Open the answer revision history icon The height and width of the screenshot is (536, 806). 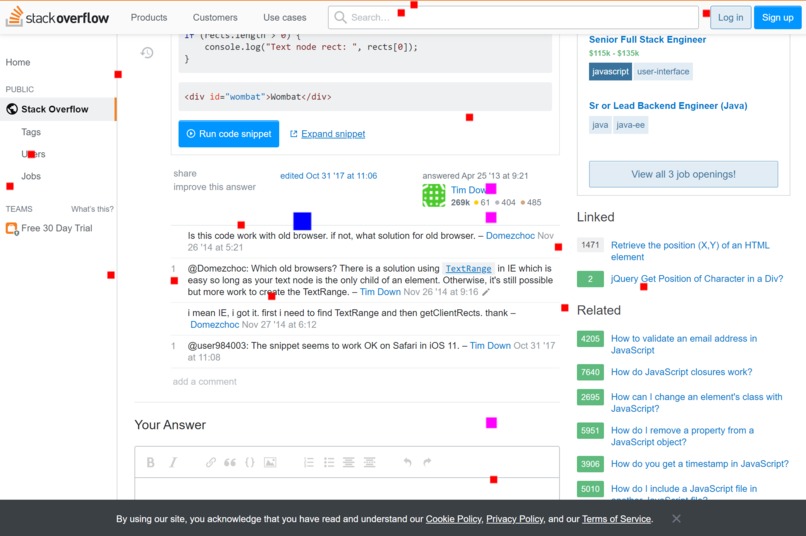[147, 52]
